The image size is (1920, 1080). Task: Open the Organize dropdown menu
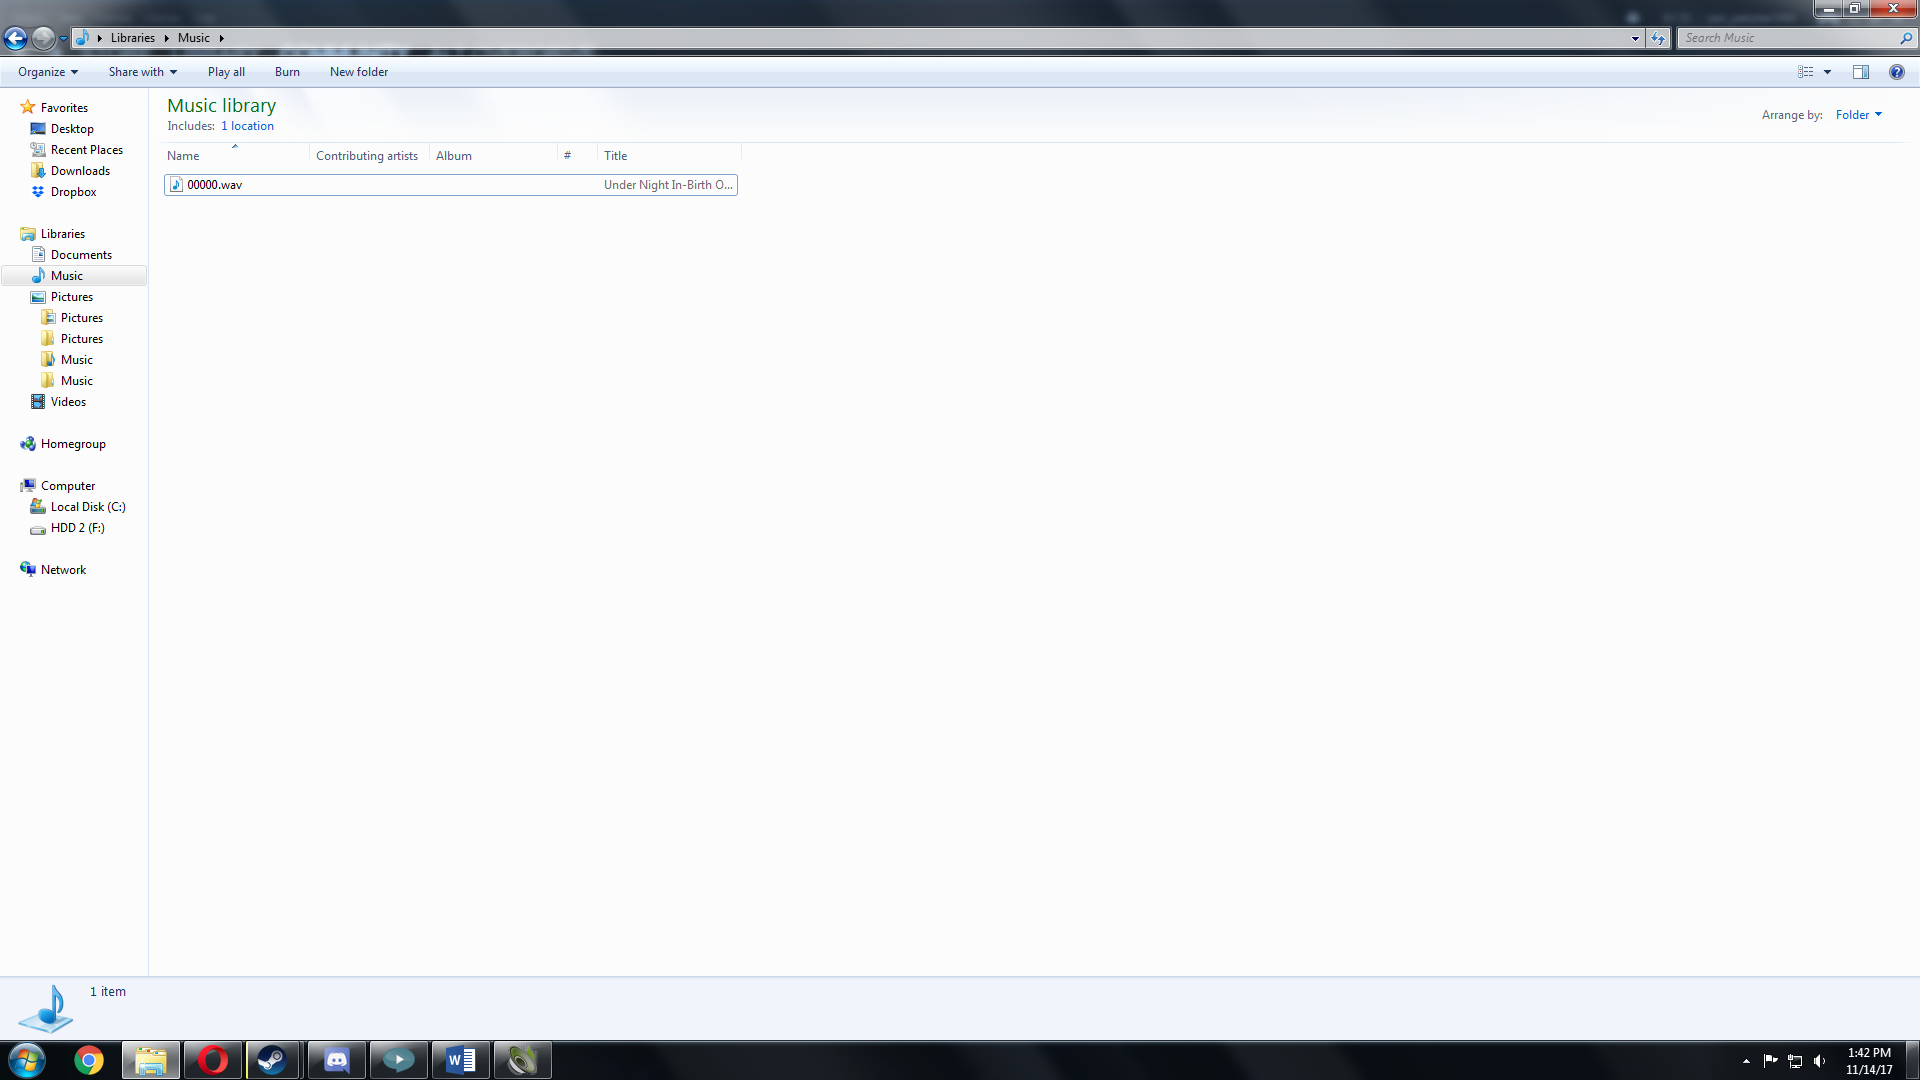click(x=47, y=72)
